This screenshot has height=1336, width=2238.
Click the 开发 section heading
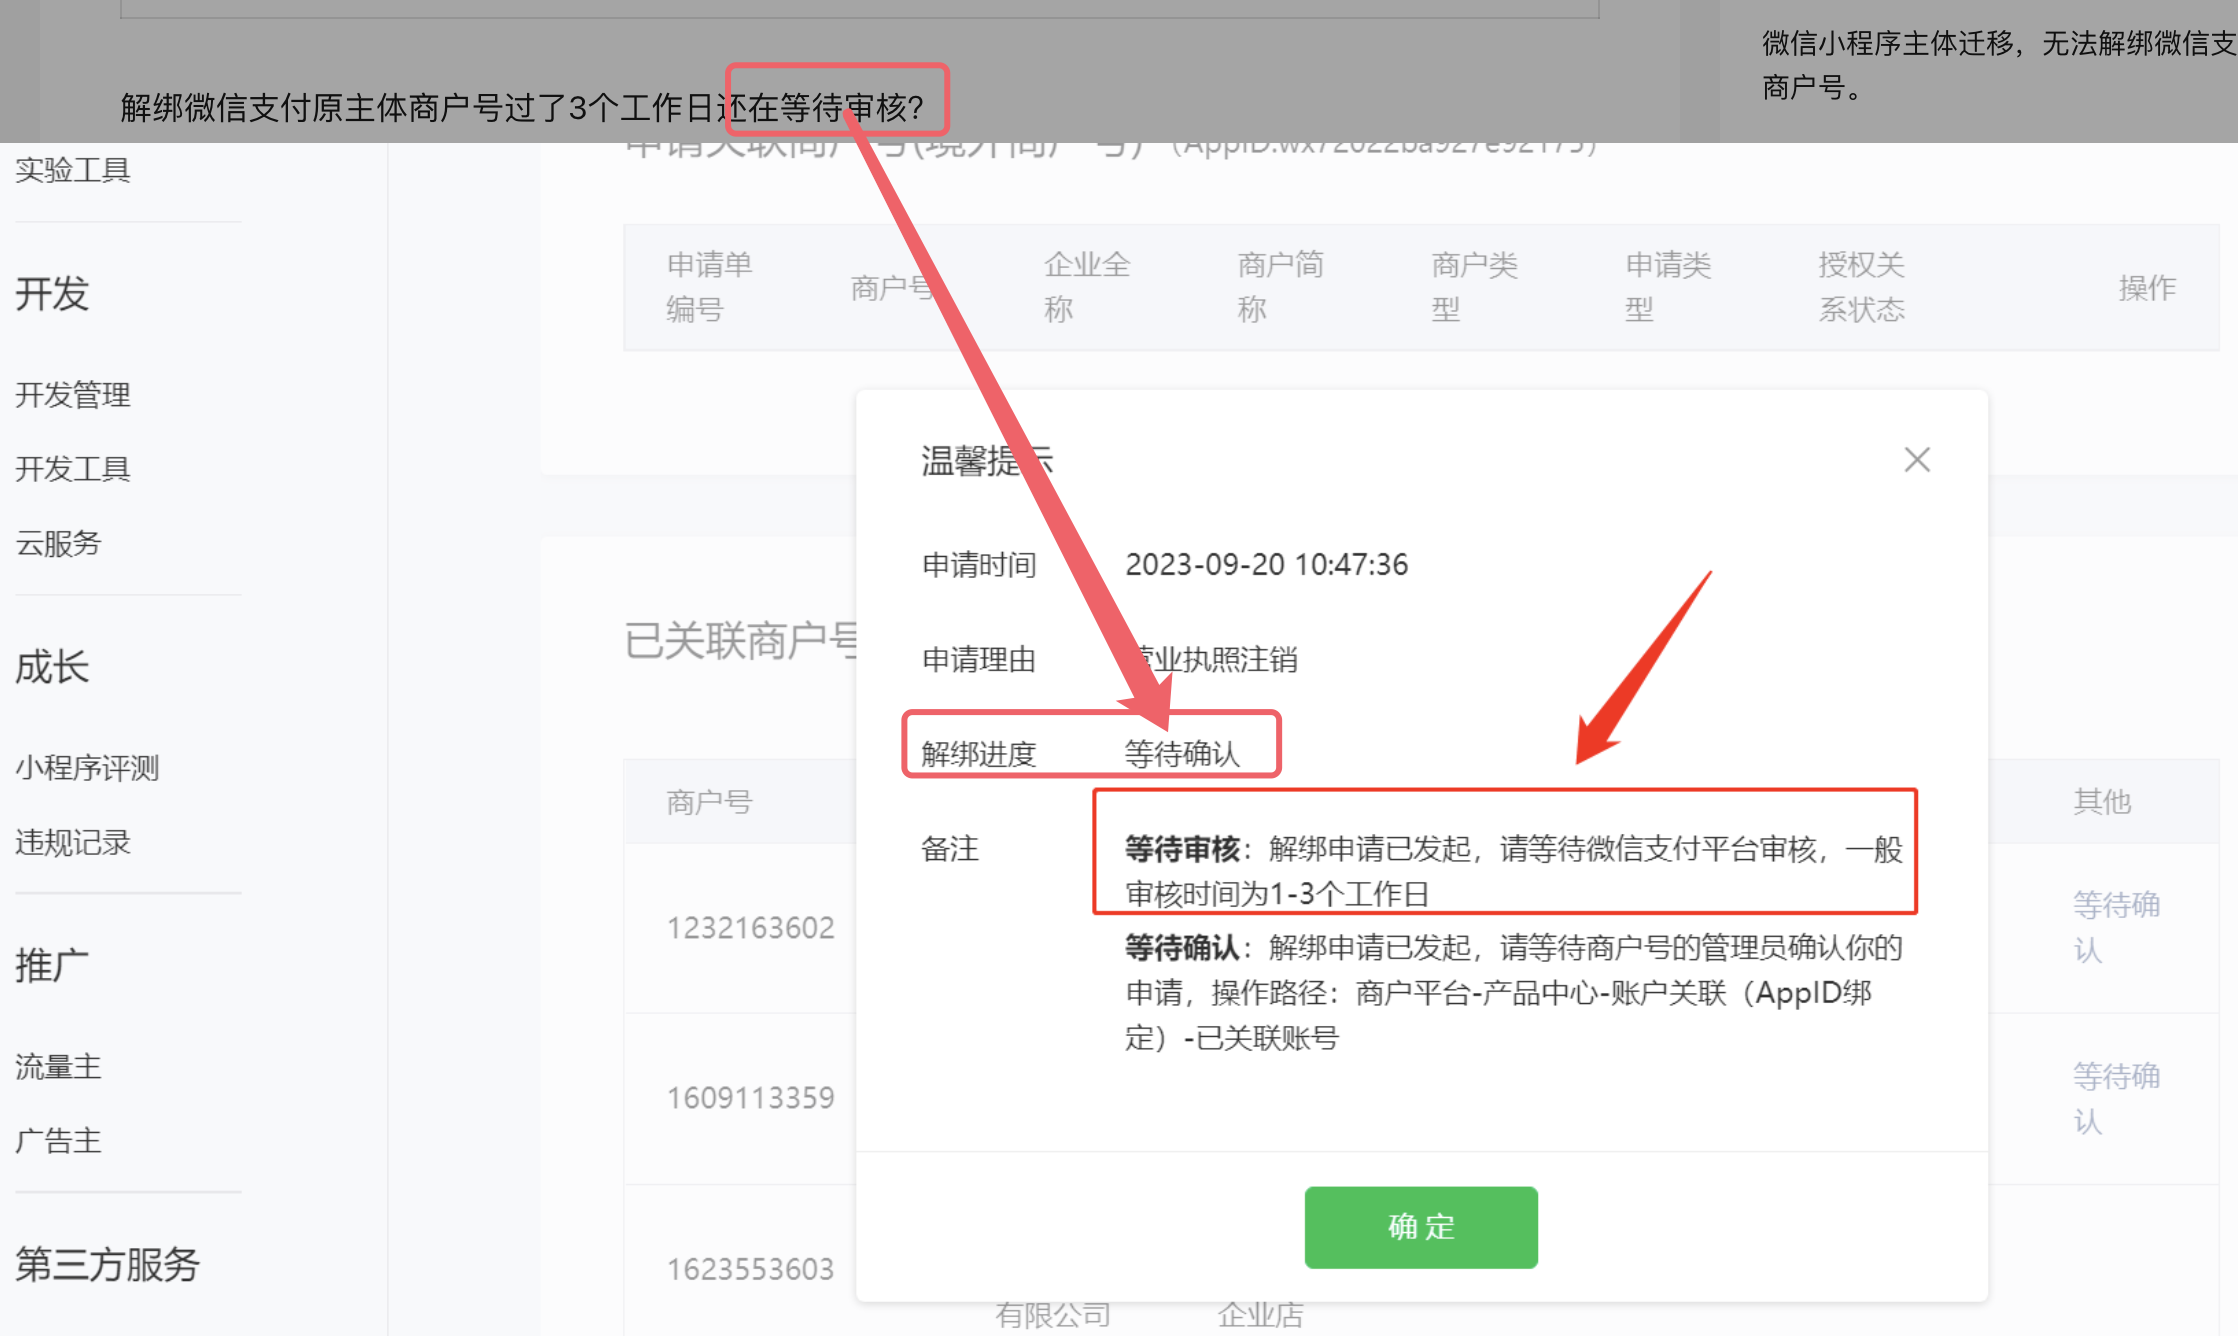[52, 294]
